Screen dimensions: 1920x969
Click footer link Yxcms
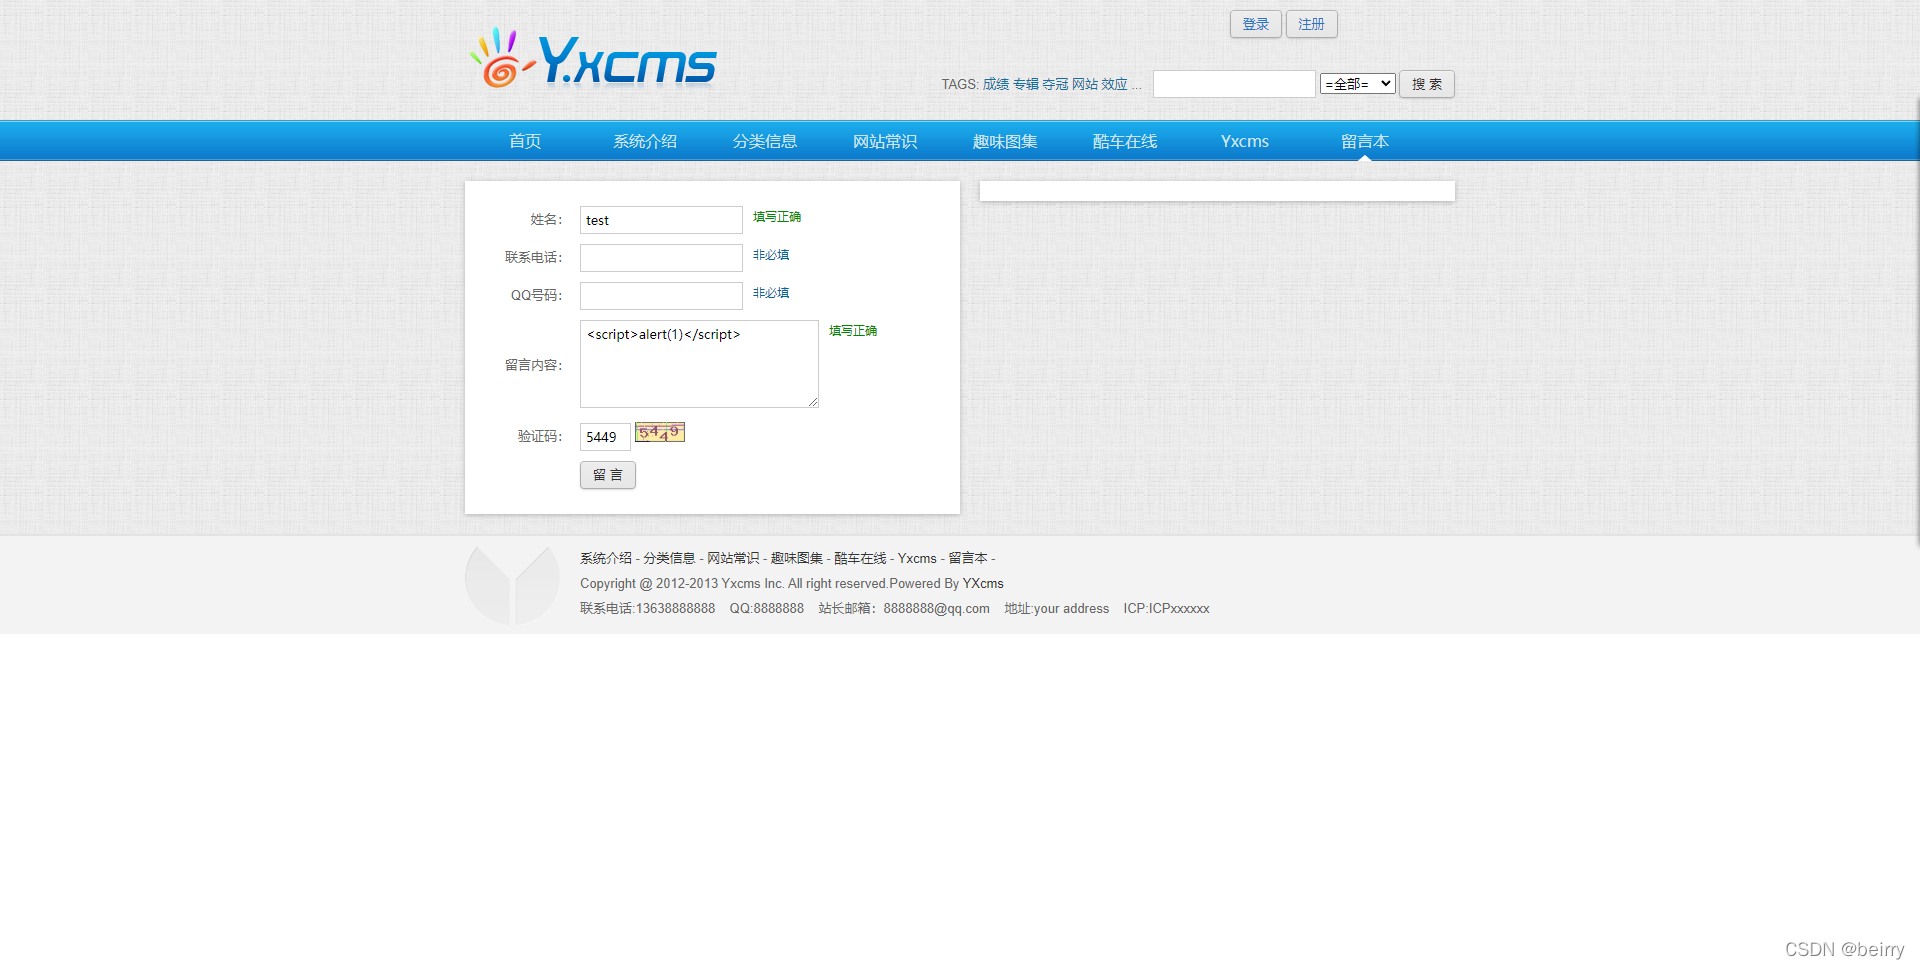pyautogui.click(x=917, y=558)
